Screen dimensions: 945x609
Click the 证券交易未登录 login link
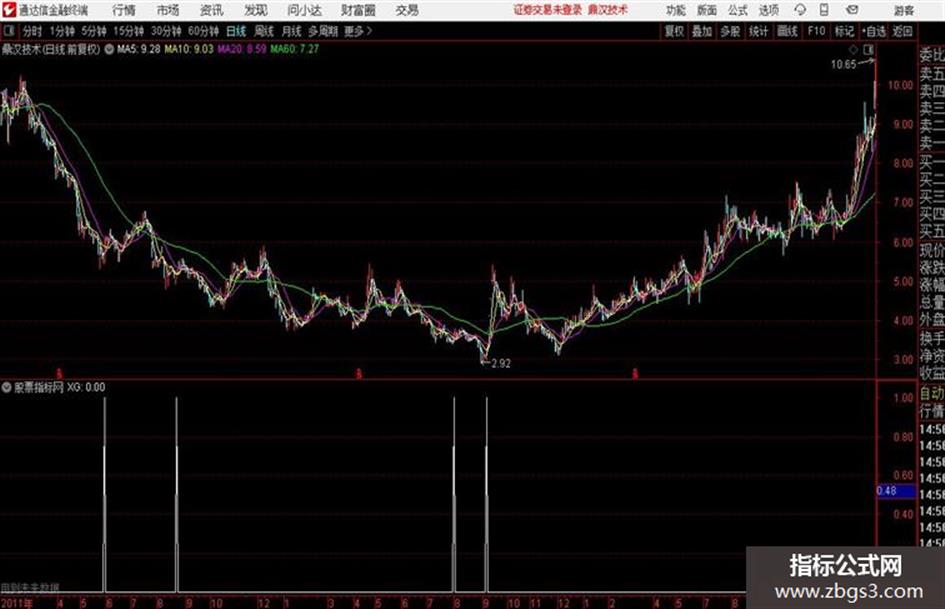[548, 10]
